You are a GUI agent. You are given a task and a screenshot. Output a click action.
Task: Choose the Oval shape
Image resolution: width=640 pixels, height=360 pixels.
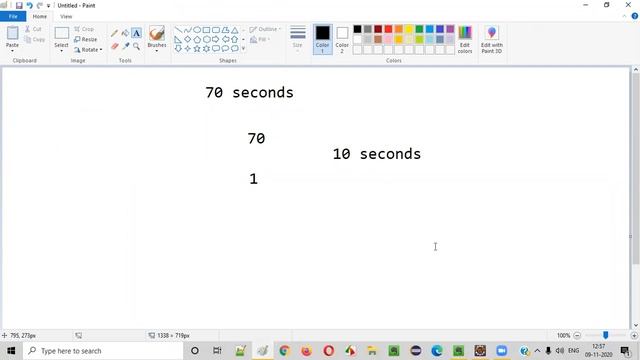[x=197, y=30]
